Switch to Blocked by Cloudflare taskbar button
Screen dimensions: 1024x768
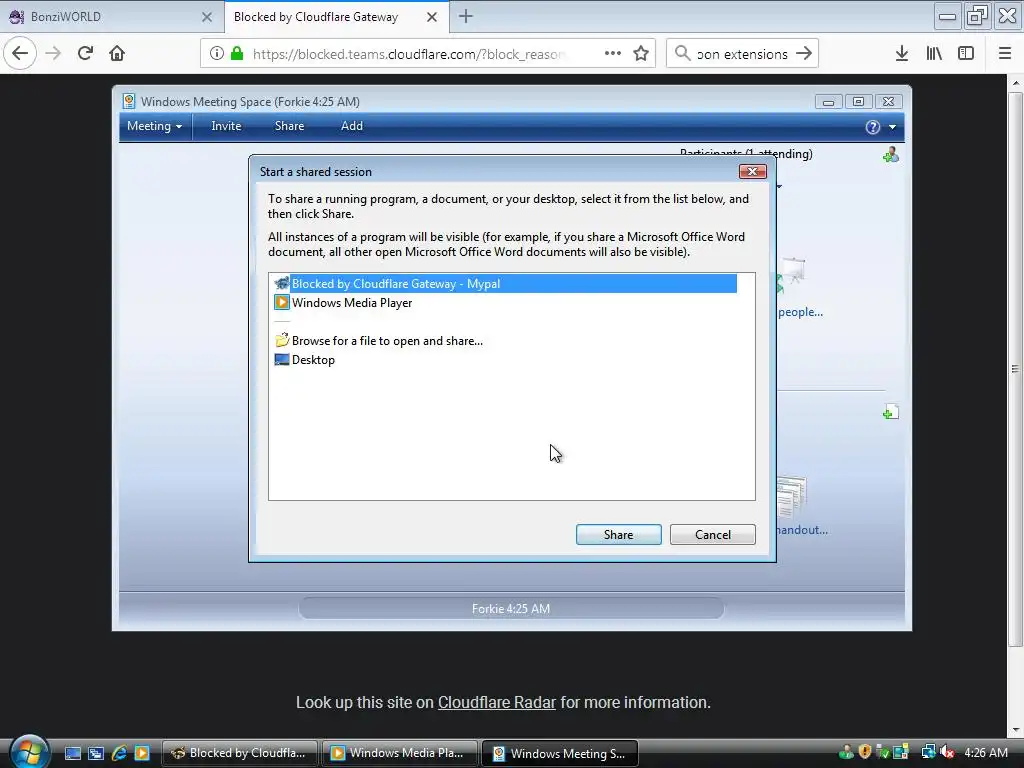[239, 753]
